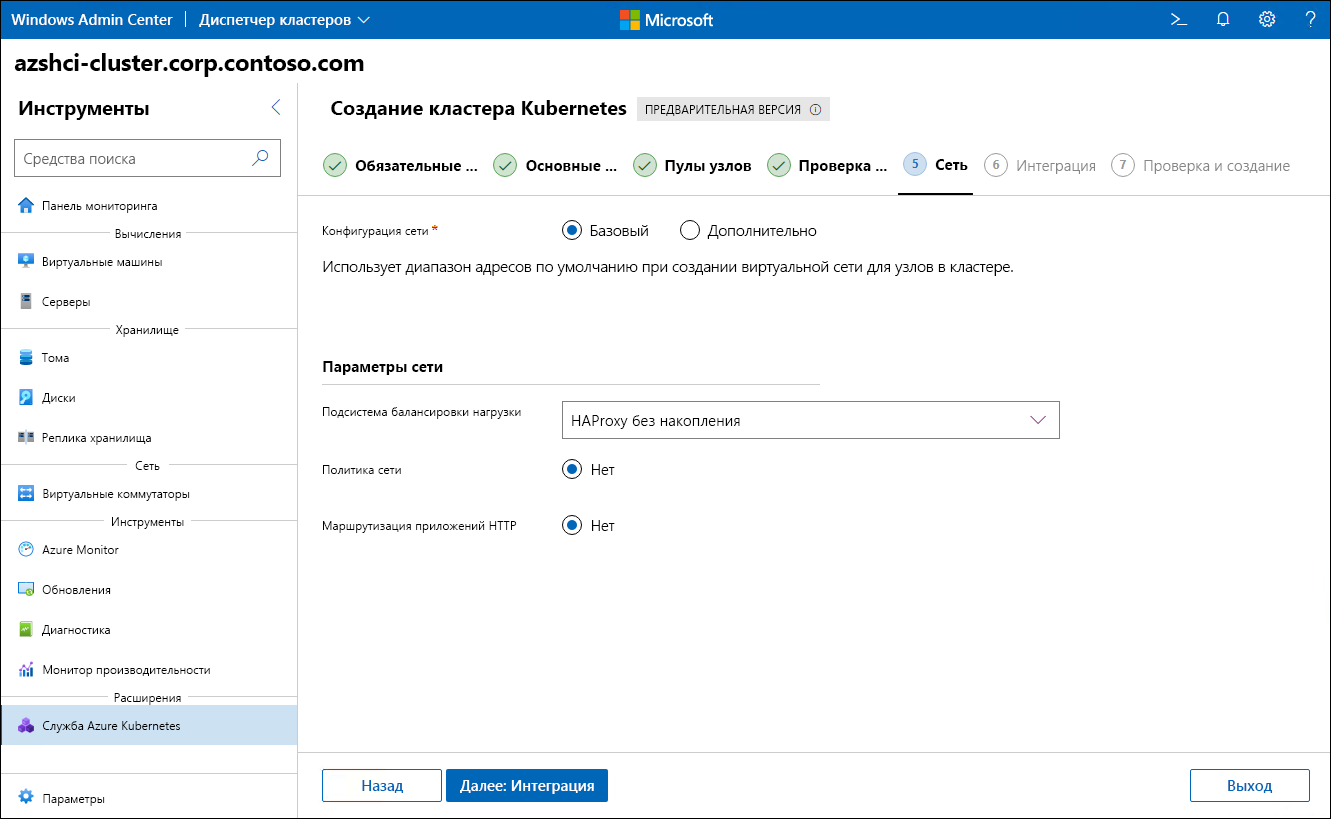Go to step 7 Проверка и создание
Image resolution: width=1331 pixels, height=819 pixels.
[1201, 165]
